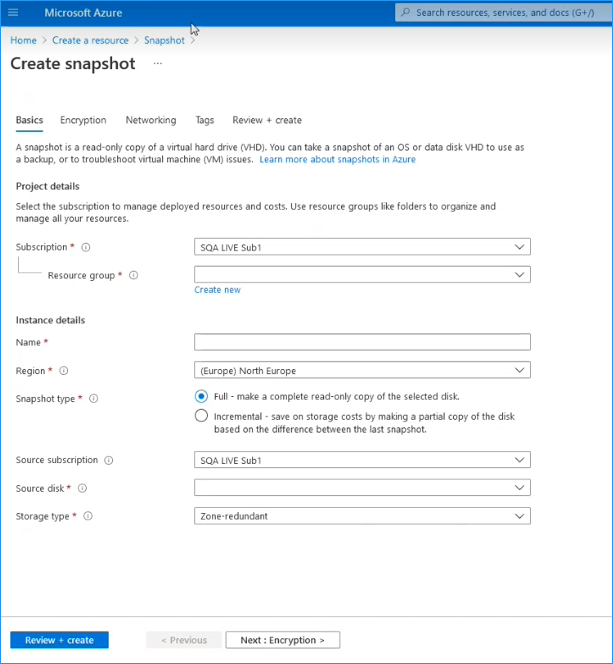Click the Next : Encryption button
The image size is (613, 664).
click(282, 640)
